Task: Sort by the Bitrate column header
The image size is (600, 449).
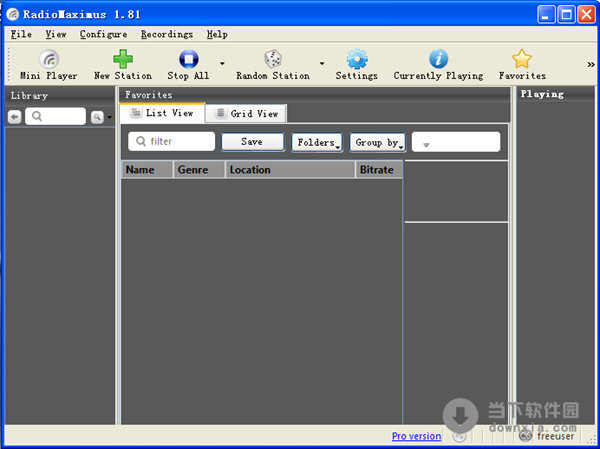Action: [x=379, y=170]
